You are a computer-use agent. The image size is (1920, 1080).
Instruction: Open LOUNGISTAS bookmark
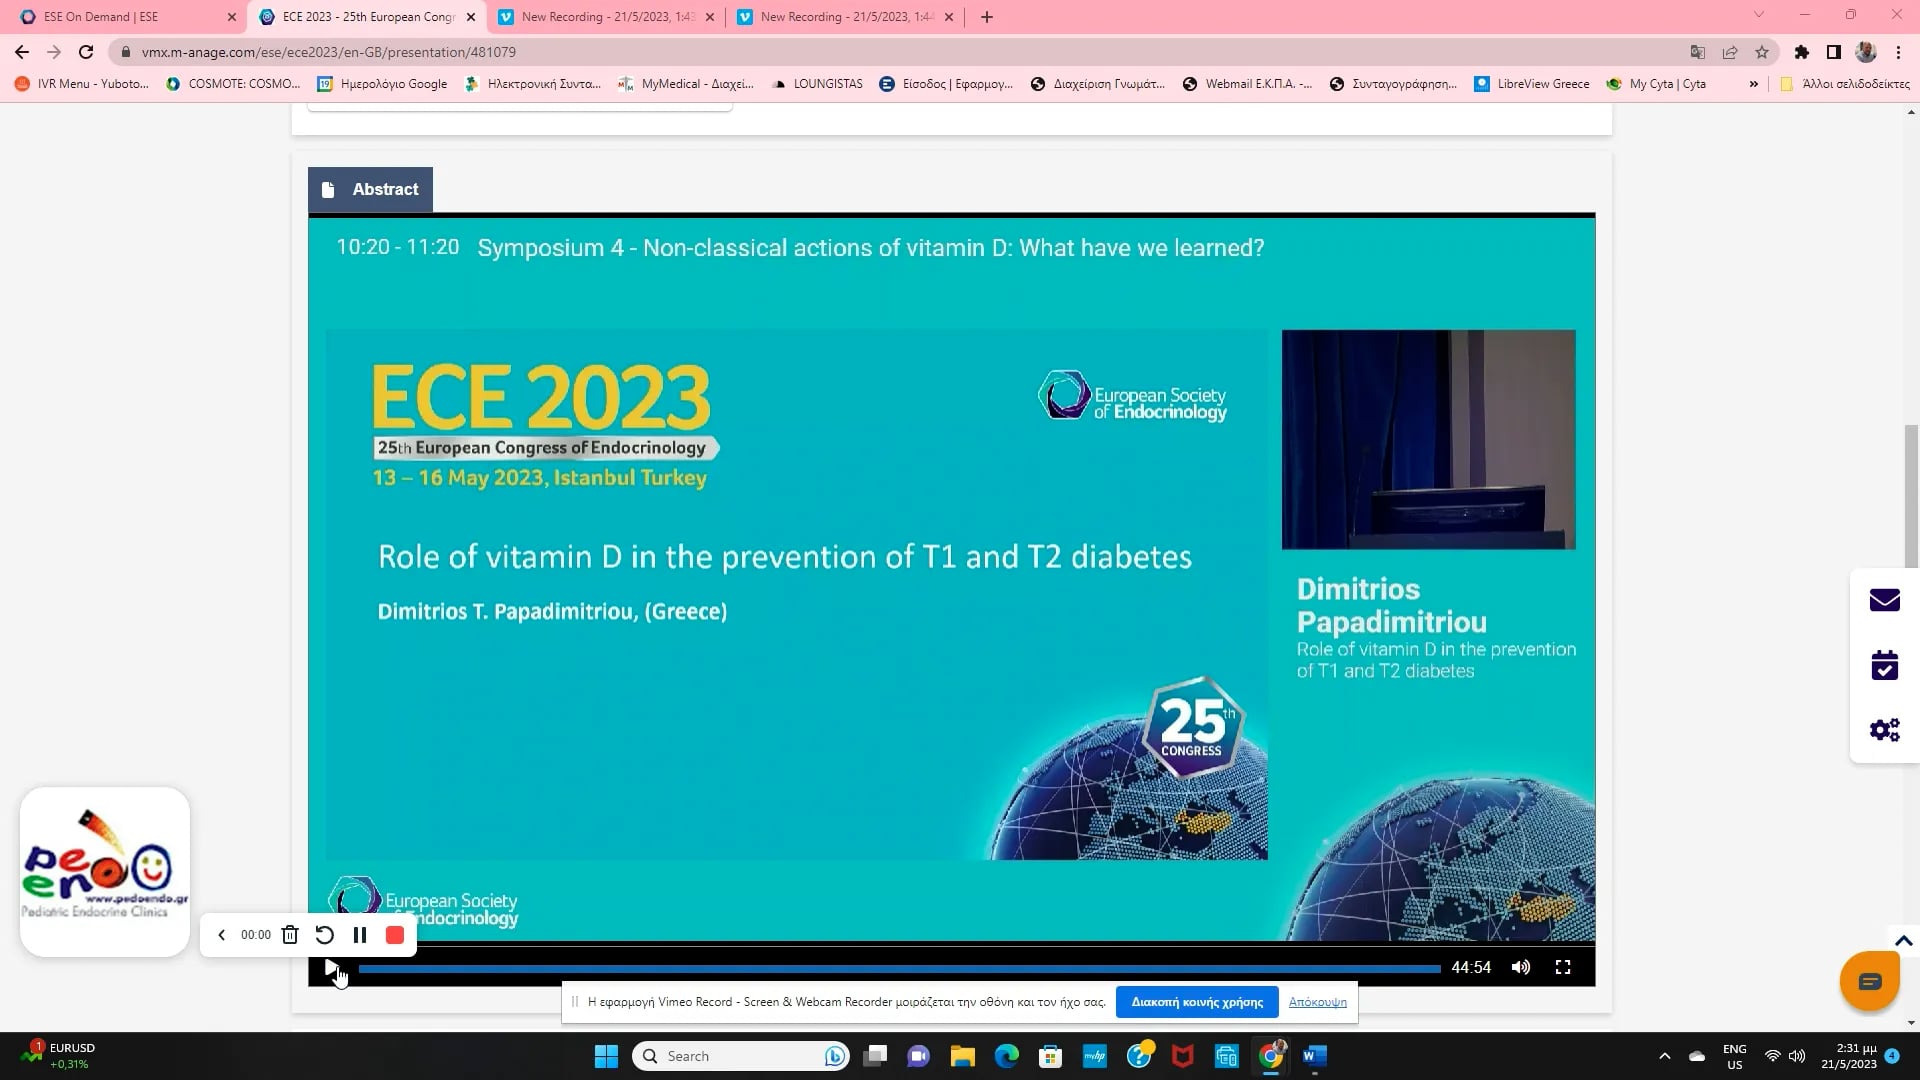pyautogui.click(x=817, y=84)
